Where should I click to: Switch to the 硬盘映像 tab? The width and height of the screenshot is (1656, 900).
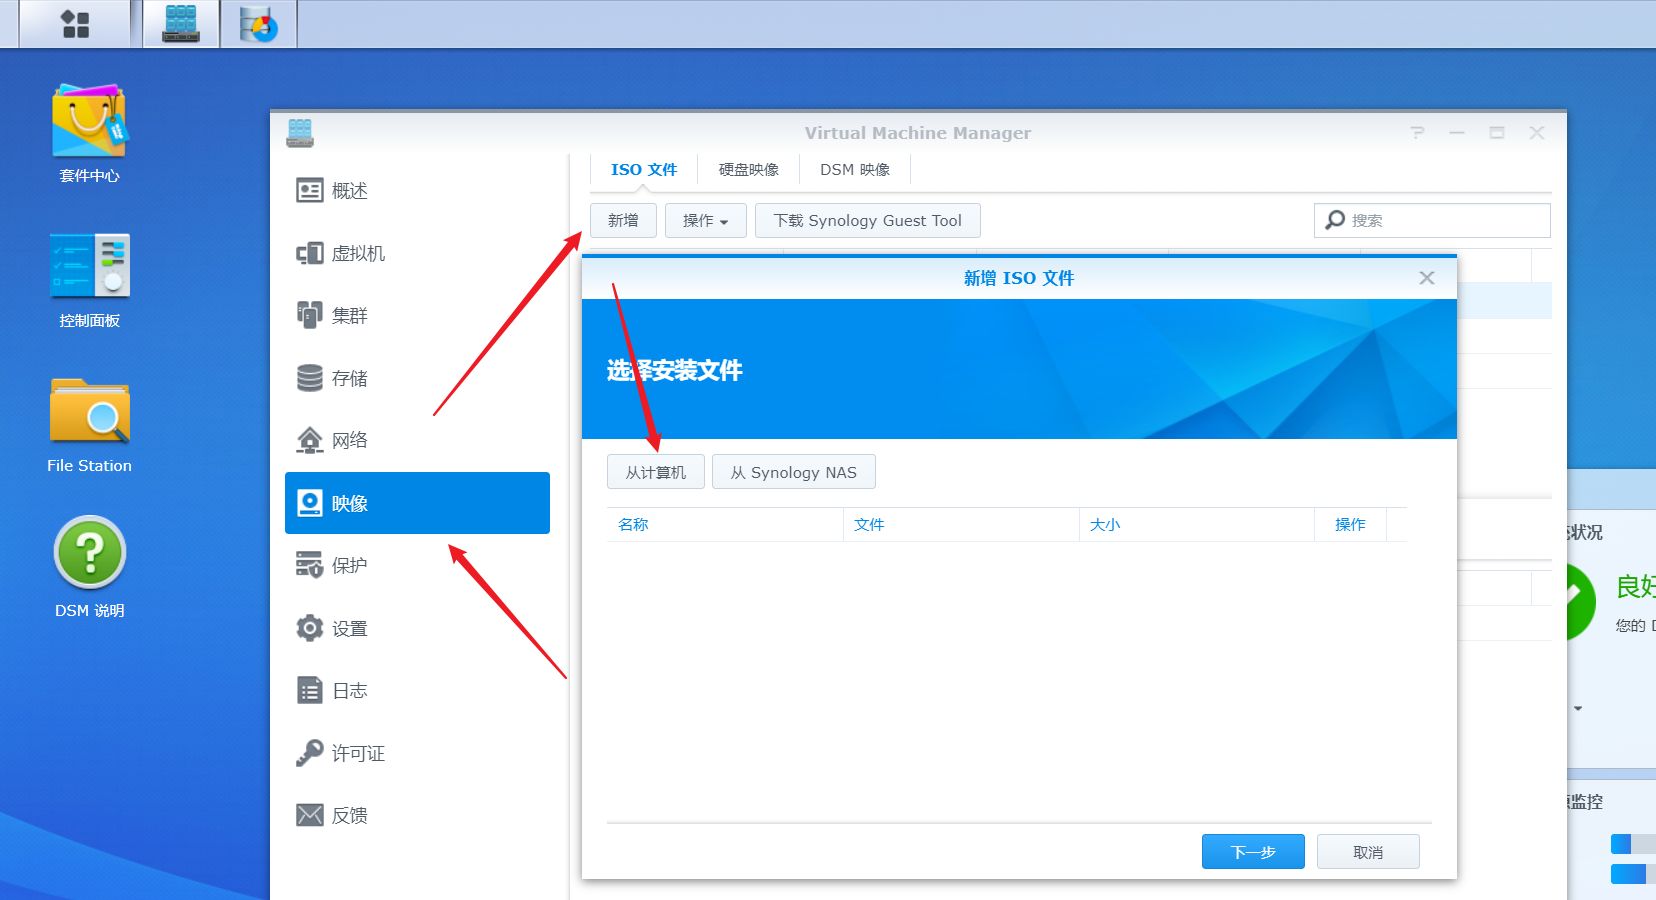pos(748,169)
